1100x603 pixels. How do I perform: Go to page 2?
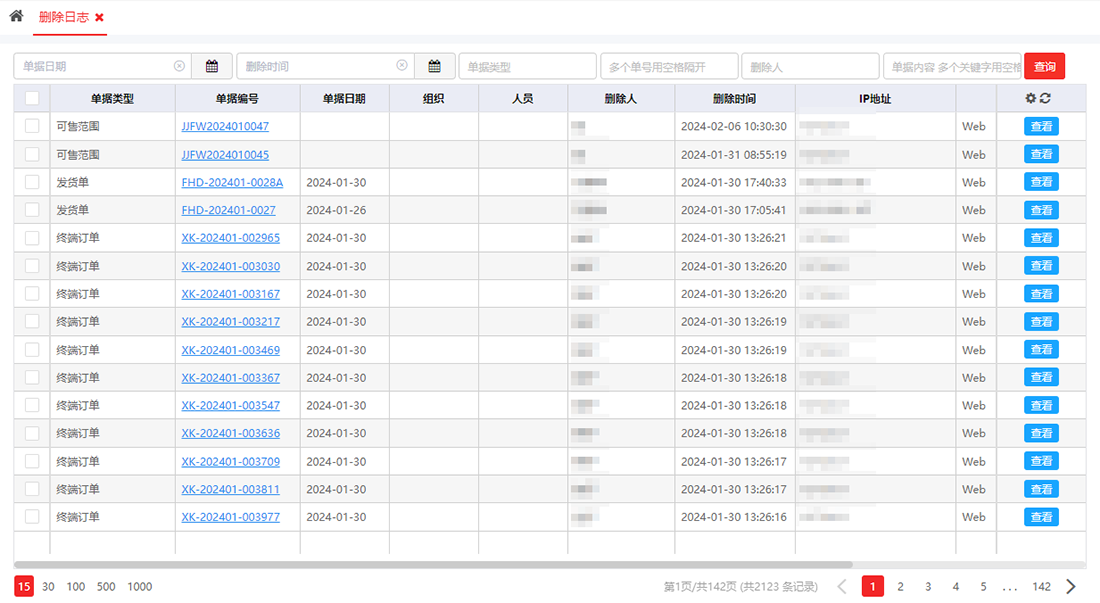pyautogui.click(x=900, y=586)
